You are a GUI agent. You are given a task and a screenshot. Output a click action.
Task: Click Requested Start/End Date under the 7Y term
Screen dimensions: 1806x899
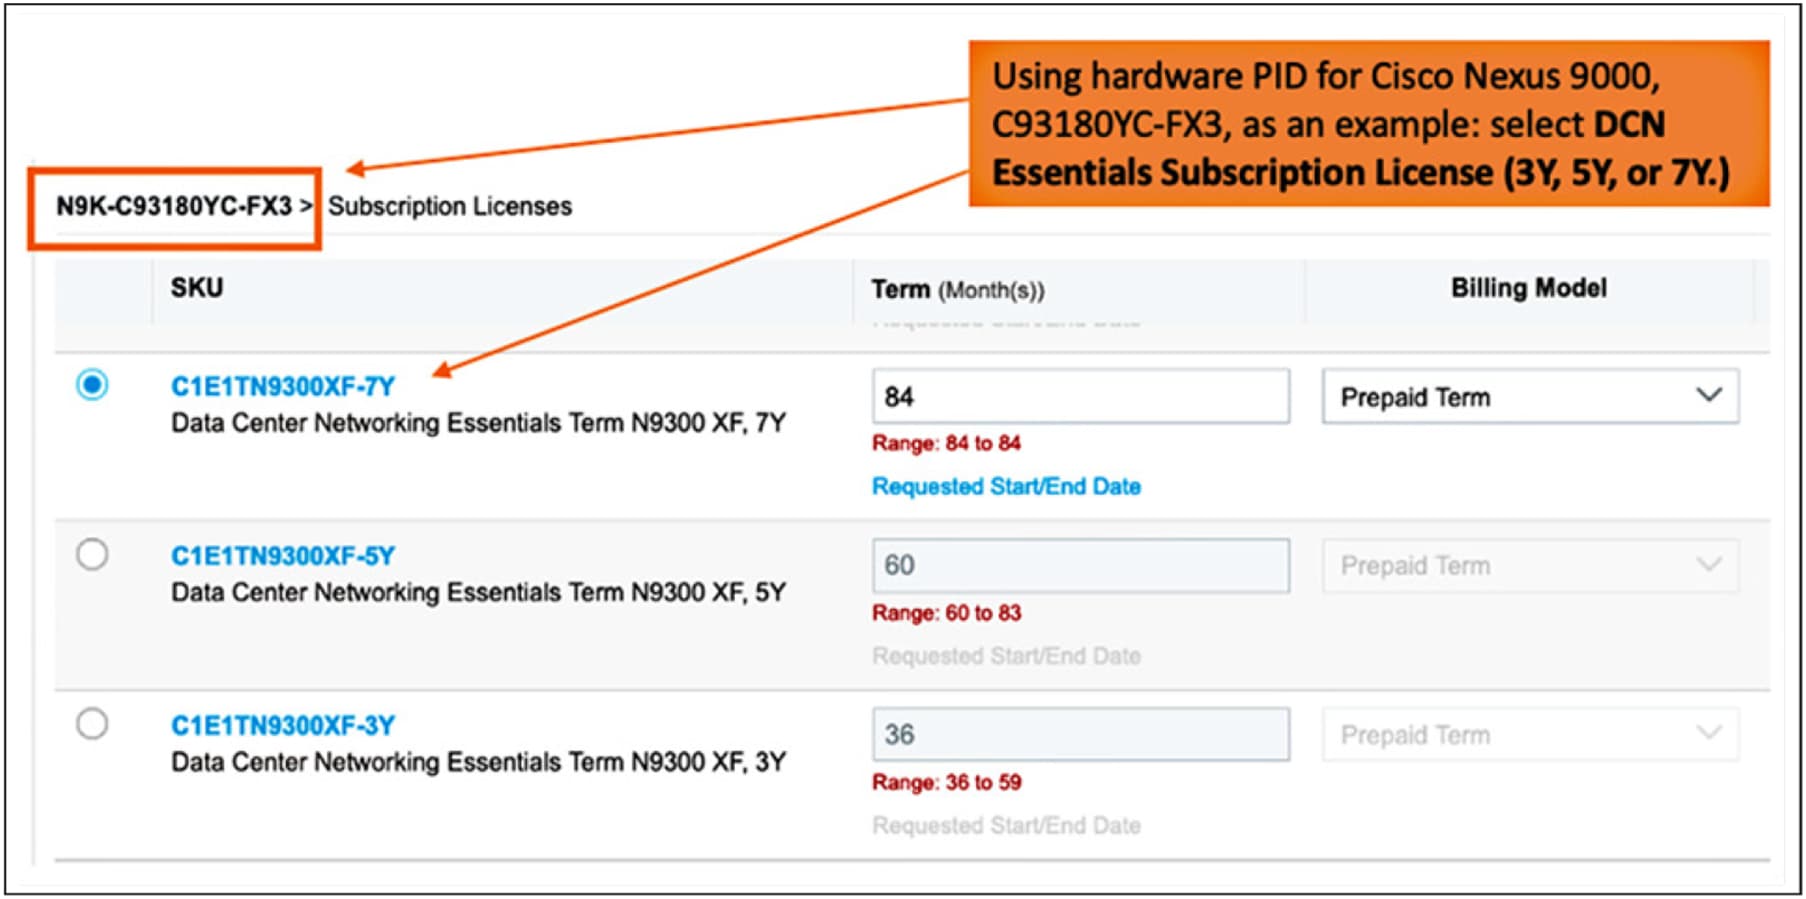coord(1005,487)
